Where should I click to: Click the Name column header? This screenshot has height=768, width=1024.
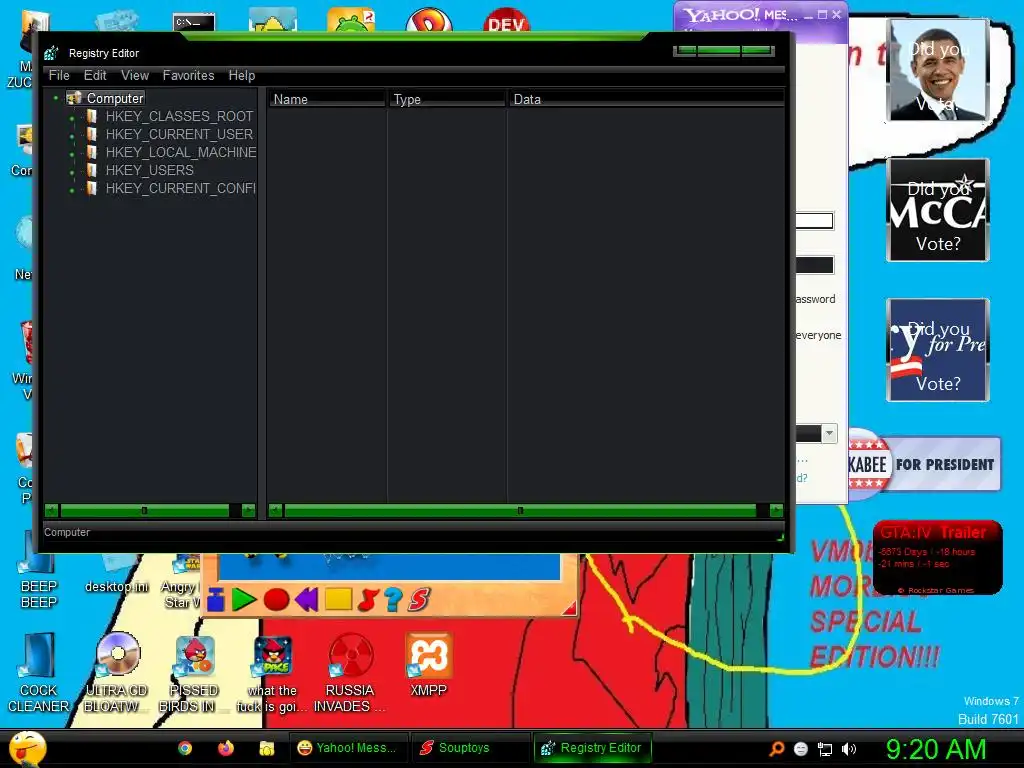point(327,99)
